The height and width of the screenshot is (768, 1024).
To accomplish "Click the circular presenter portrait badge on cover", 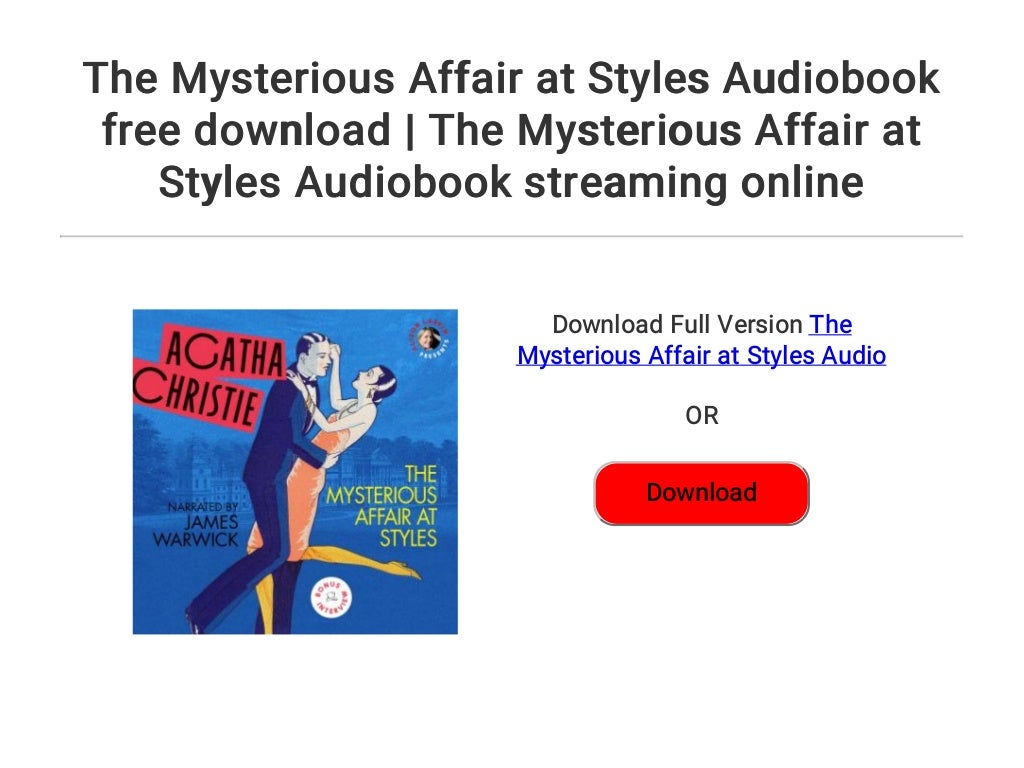I will pyautogui.click(x=429, y=339).
